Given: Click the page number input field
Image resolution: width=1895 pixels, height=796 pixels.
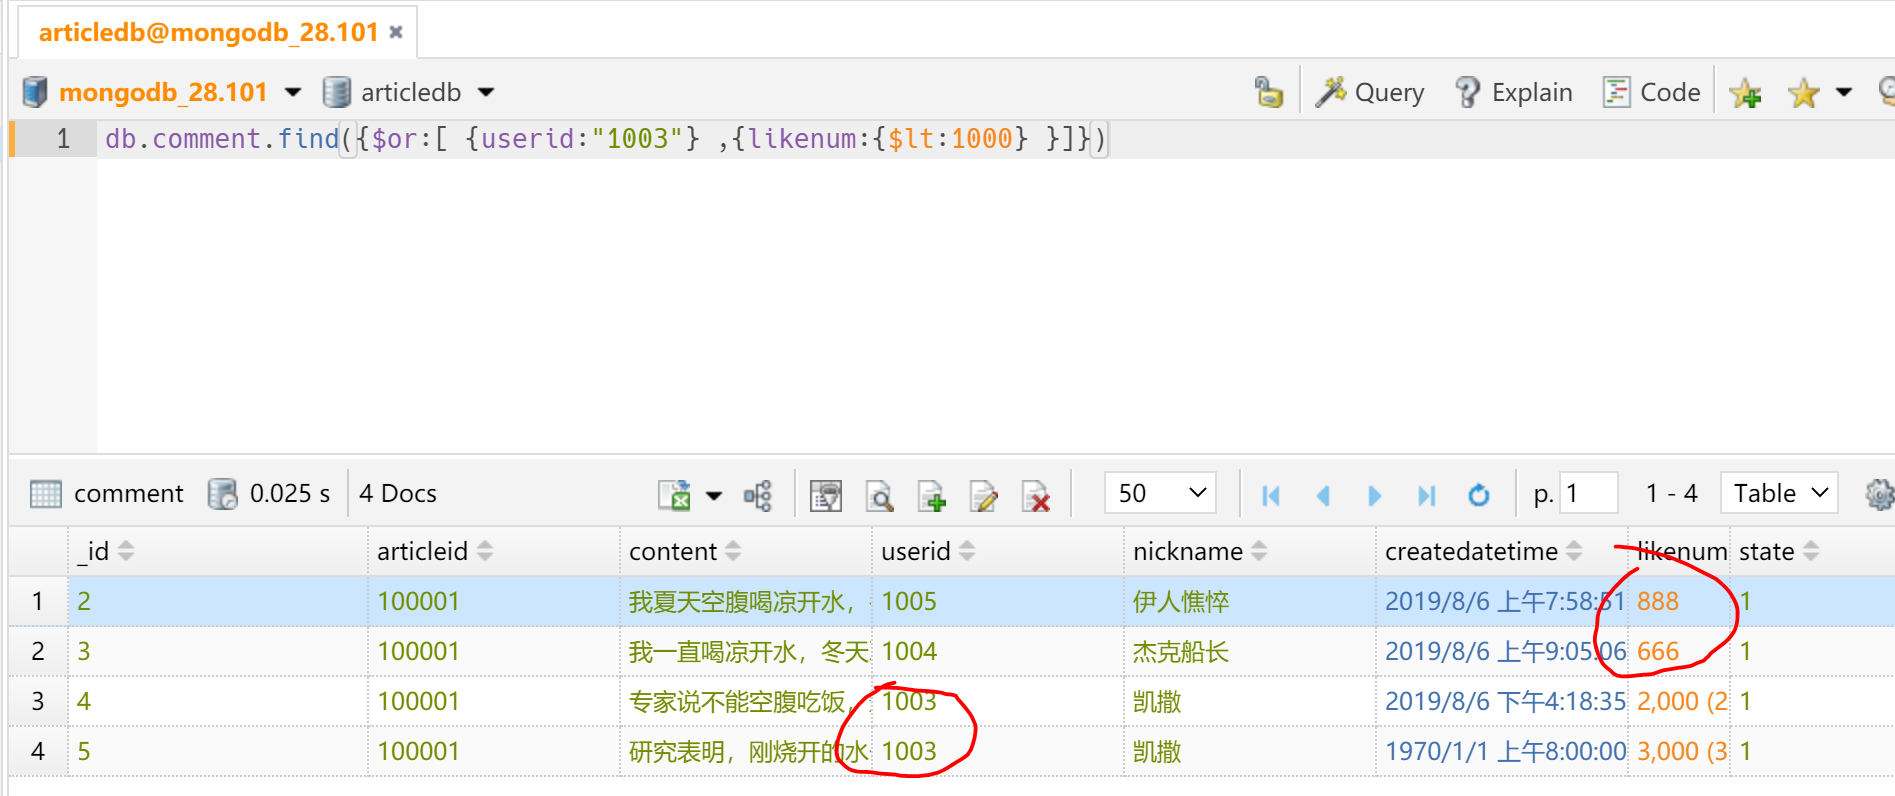Looking at the screenshot, I should tap(1588, 493).
